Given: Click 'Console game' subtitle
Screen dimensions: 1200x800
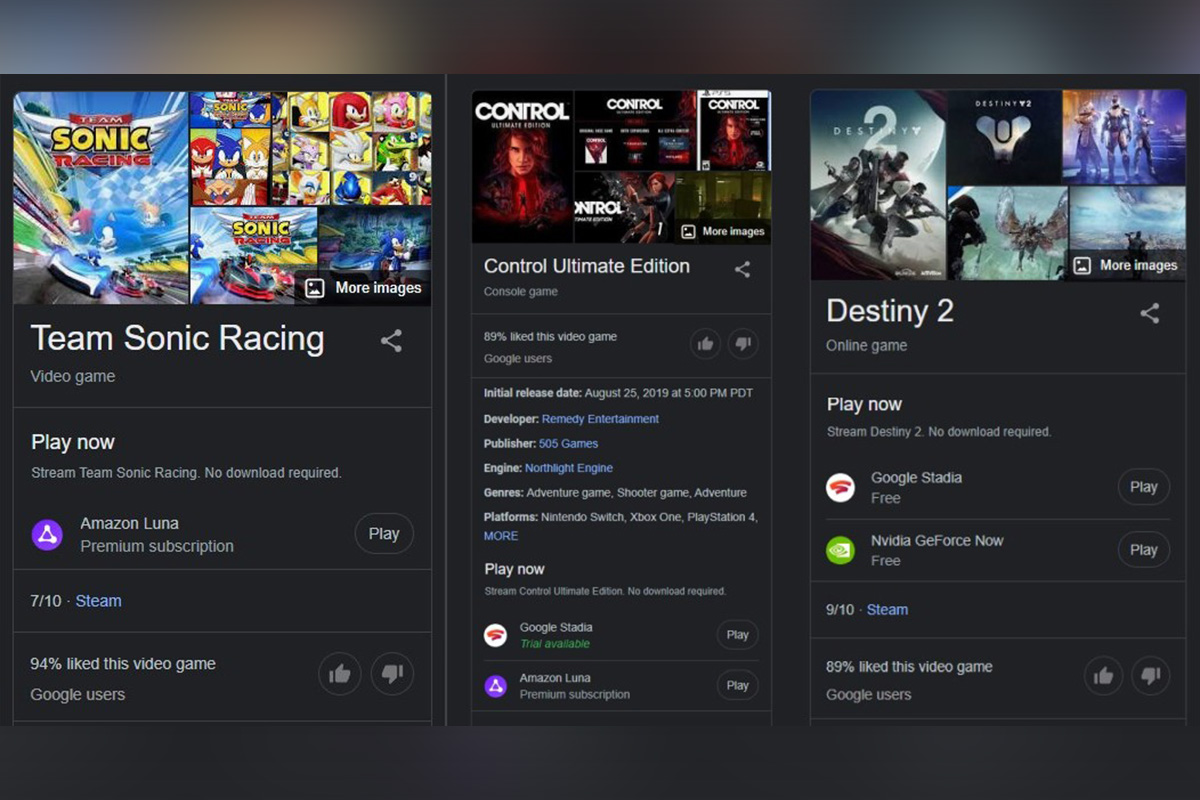Looking at the screenshot, I should tap(521, 292).
